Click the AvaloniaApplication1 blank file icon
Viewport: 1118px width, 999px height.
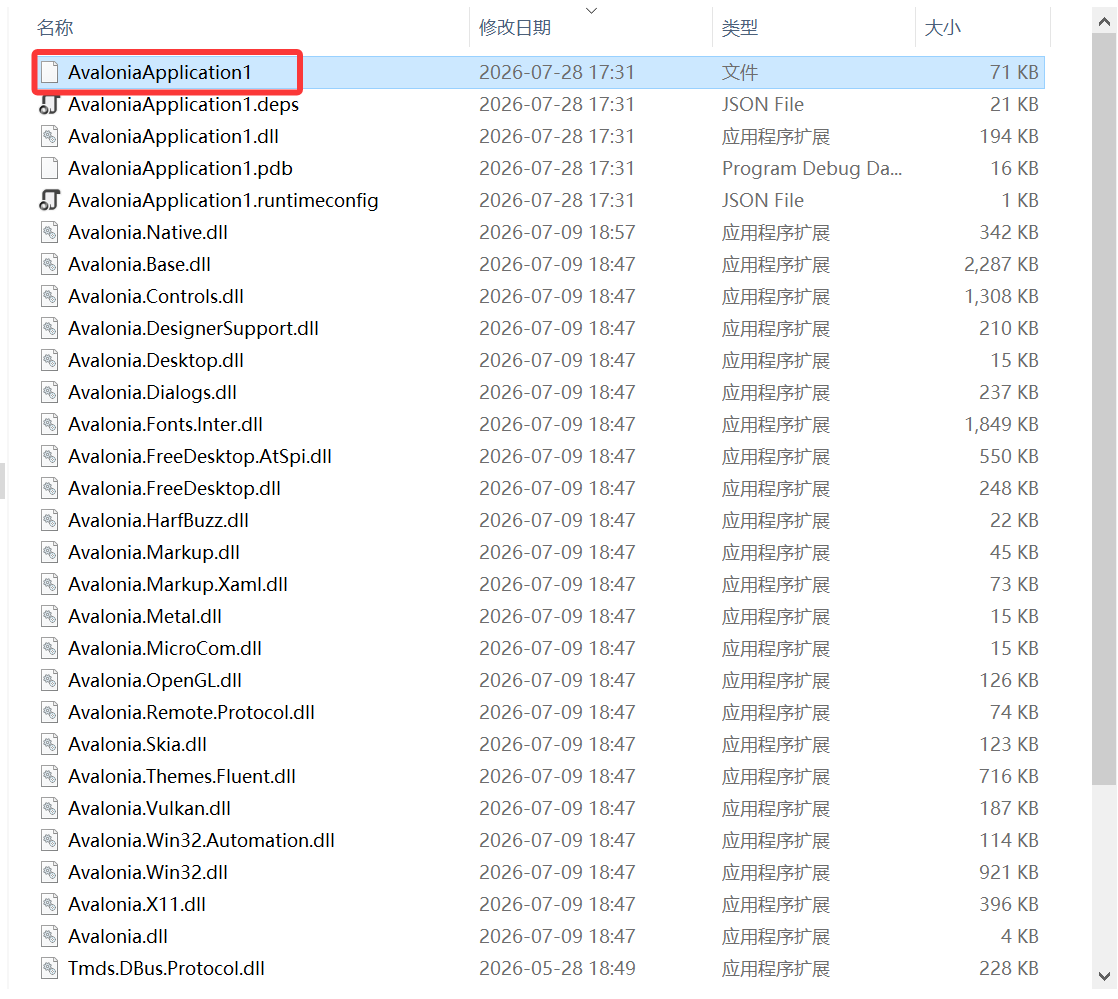coord(49,72)
